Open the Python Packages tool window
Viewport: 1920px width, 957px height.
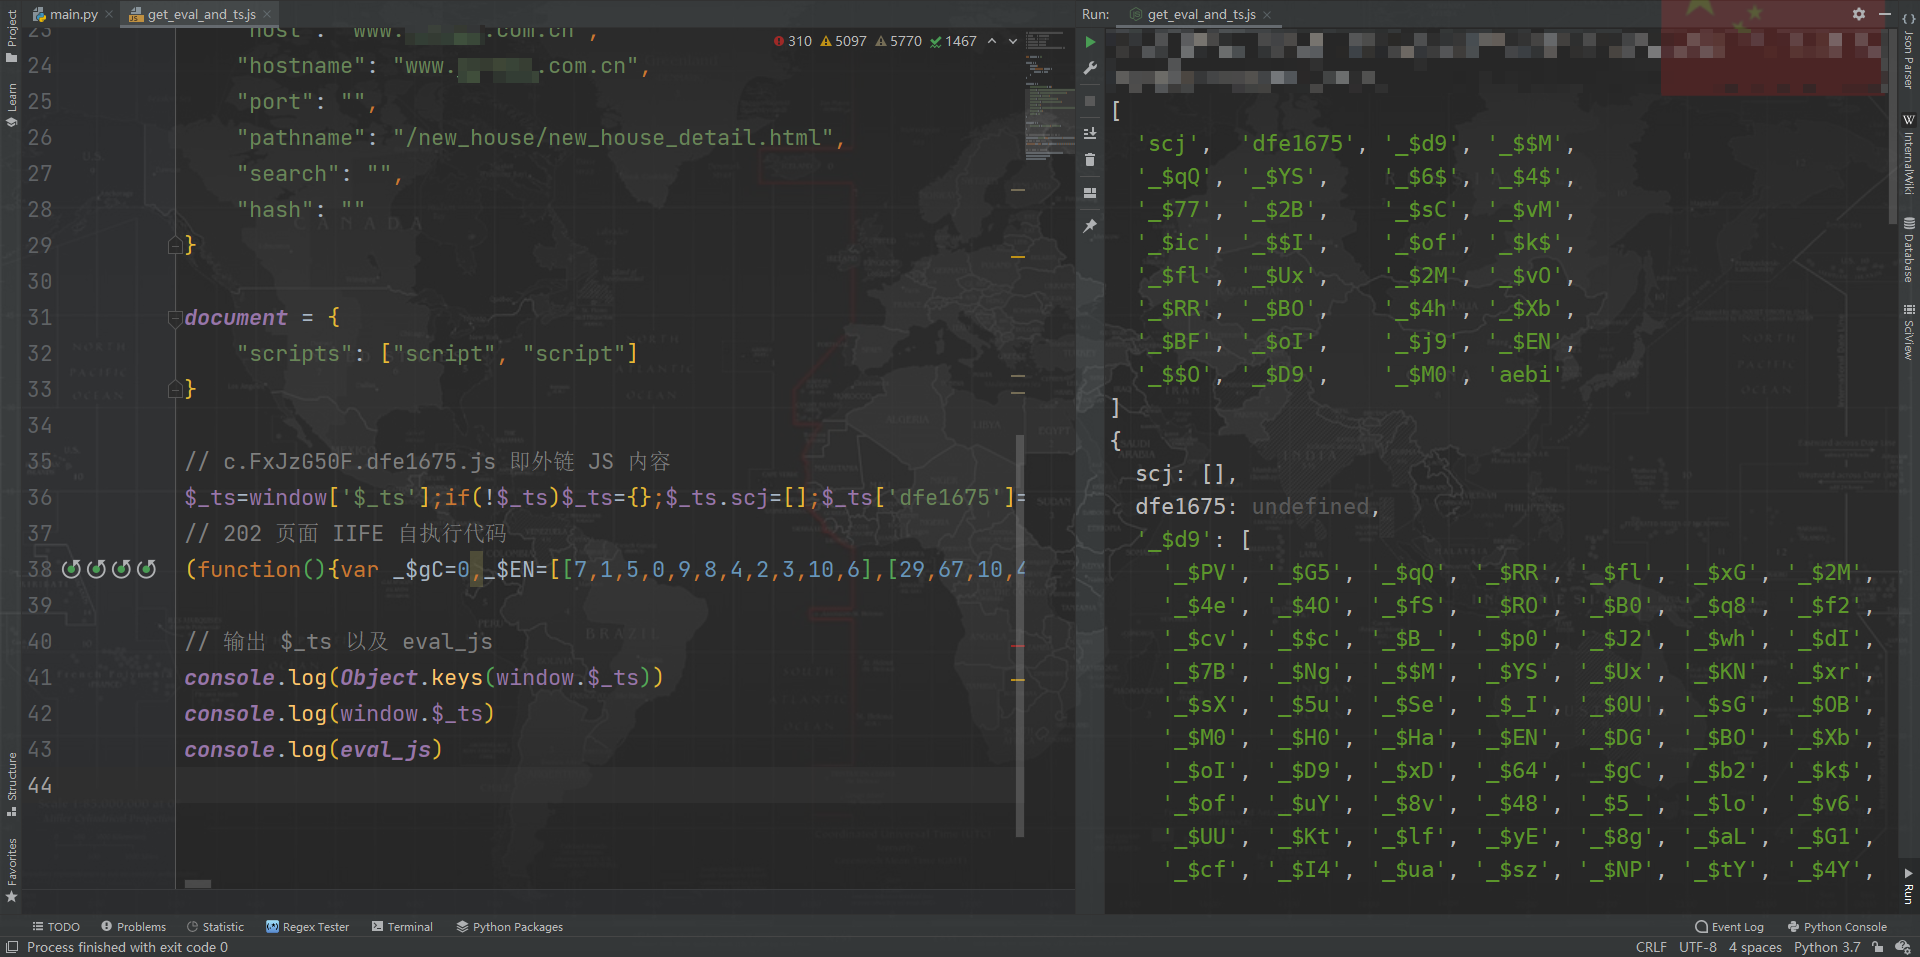pyautogui.click(x=510, y=927)
